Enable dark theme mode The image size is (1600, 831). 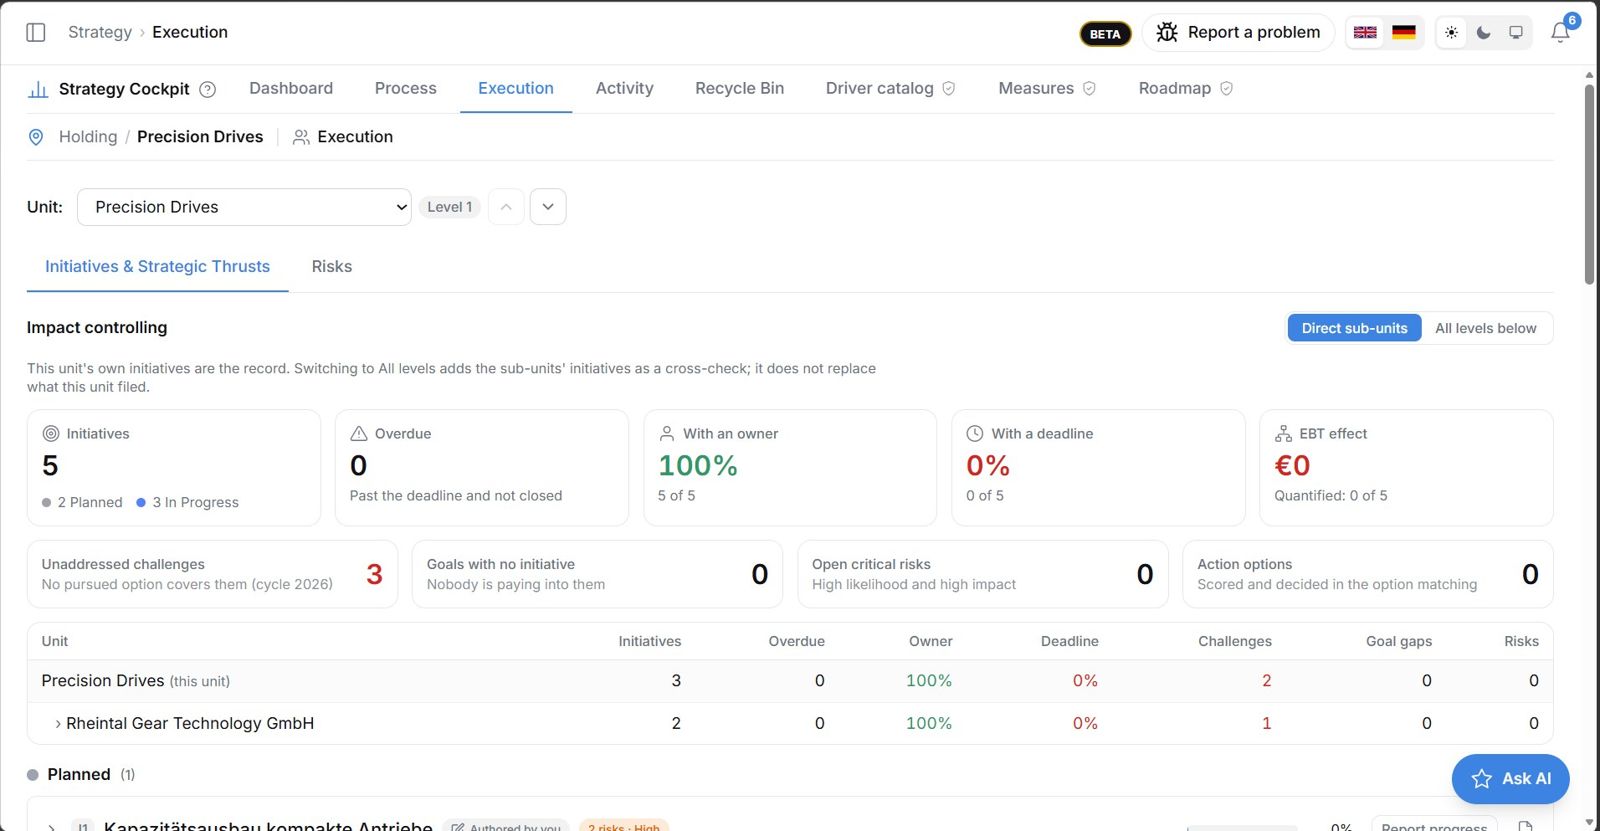pos(1484,32)
